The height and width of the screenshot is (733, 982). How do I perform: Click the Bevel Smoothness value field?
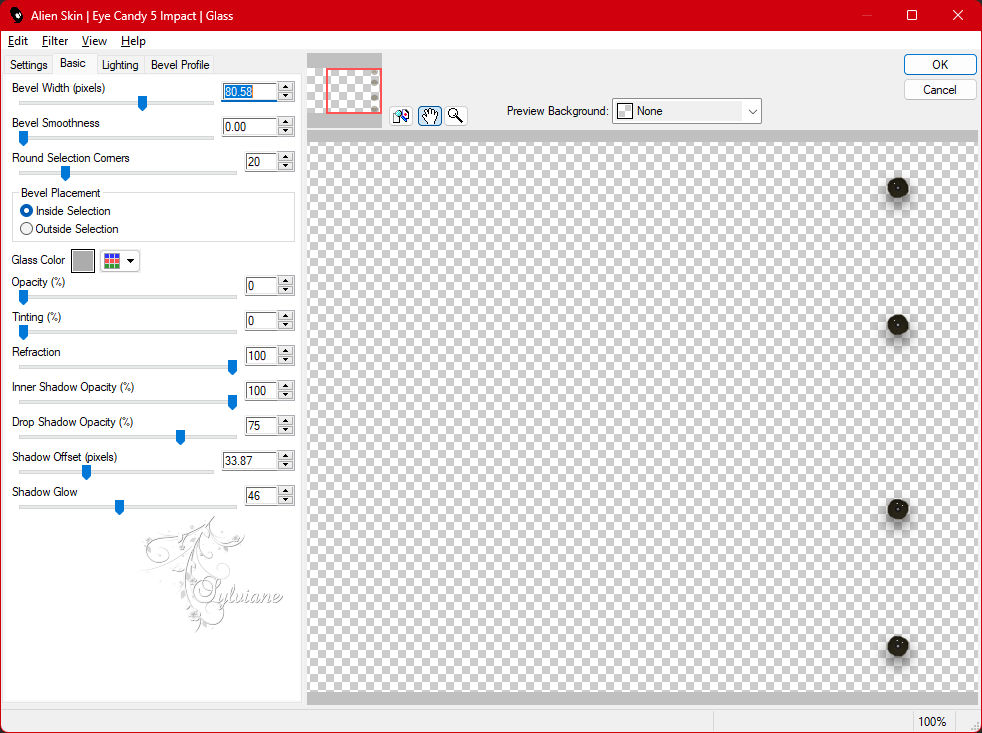pos(250,127)
